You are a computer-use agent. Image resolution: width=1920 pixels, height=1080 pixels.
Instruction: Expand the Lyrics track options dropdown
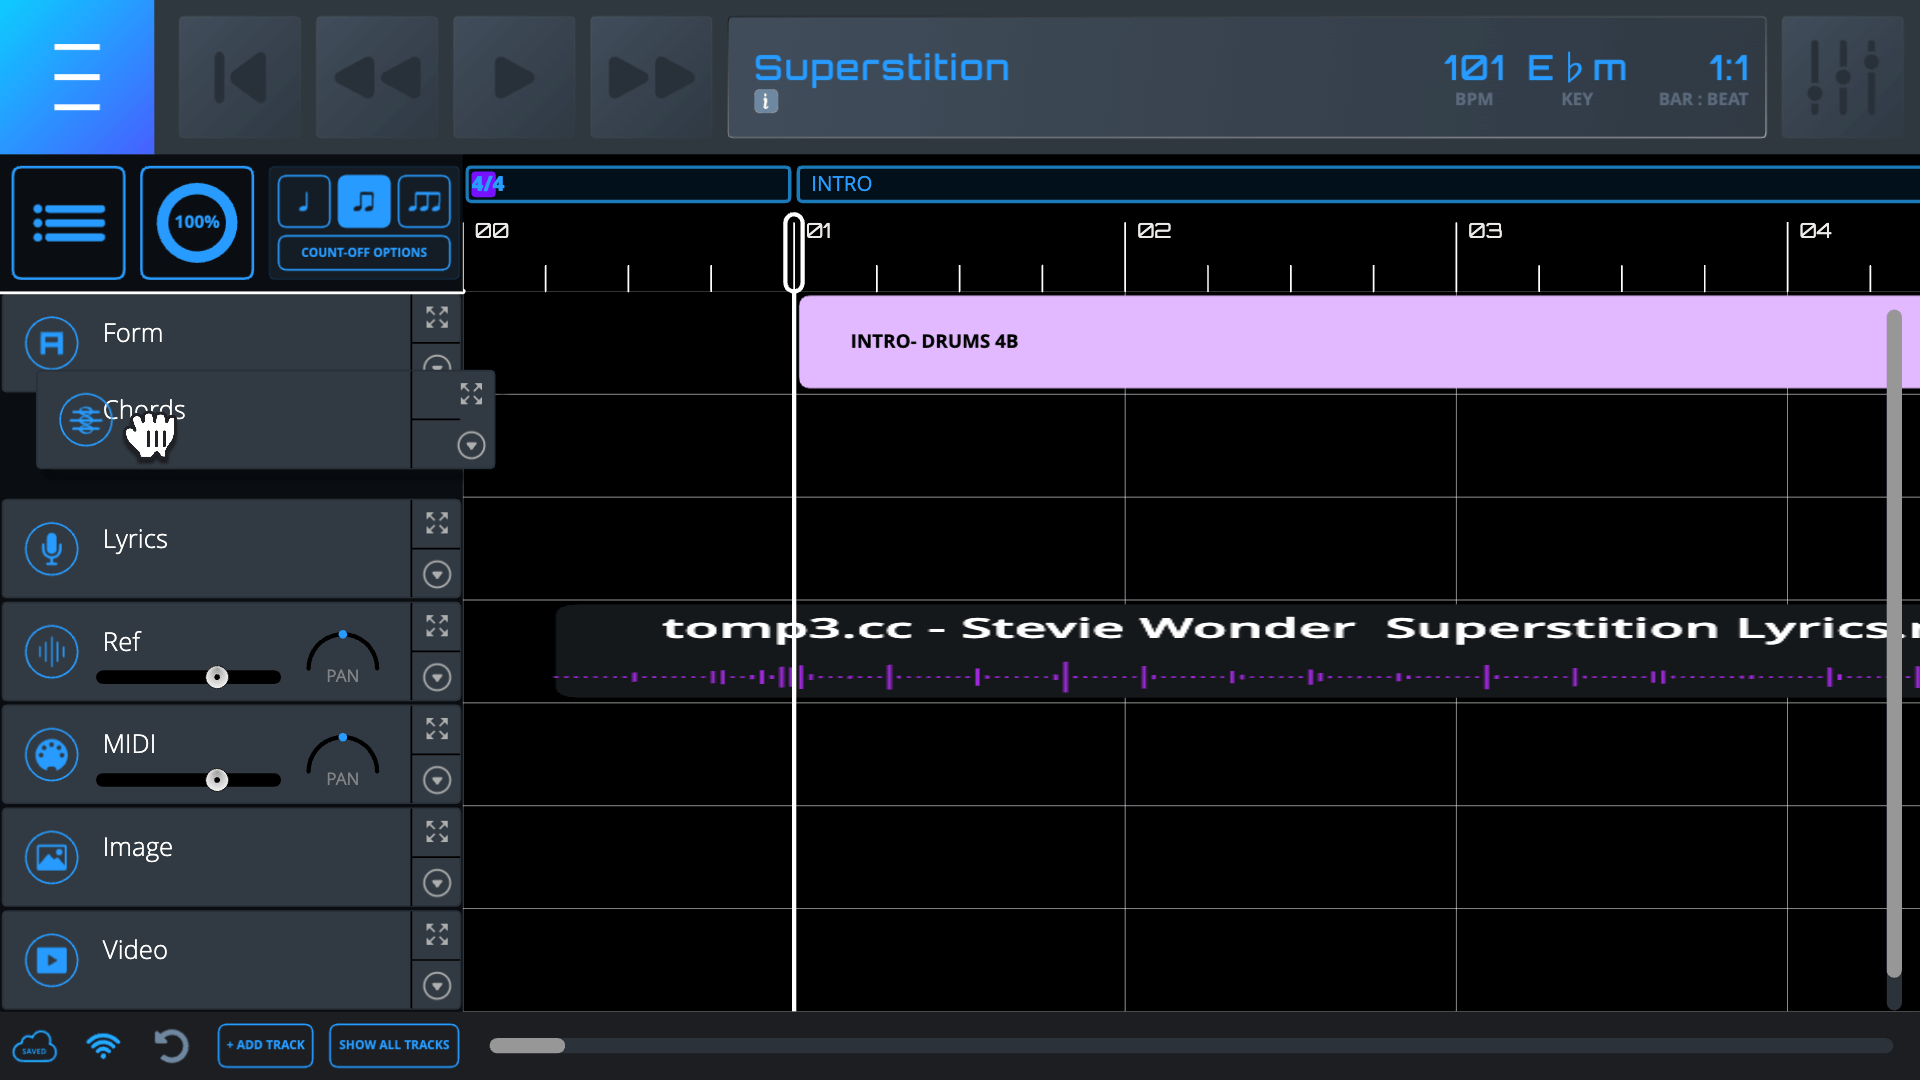[x=437, y=574]
